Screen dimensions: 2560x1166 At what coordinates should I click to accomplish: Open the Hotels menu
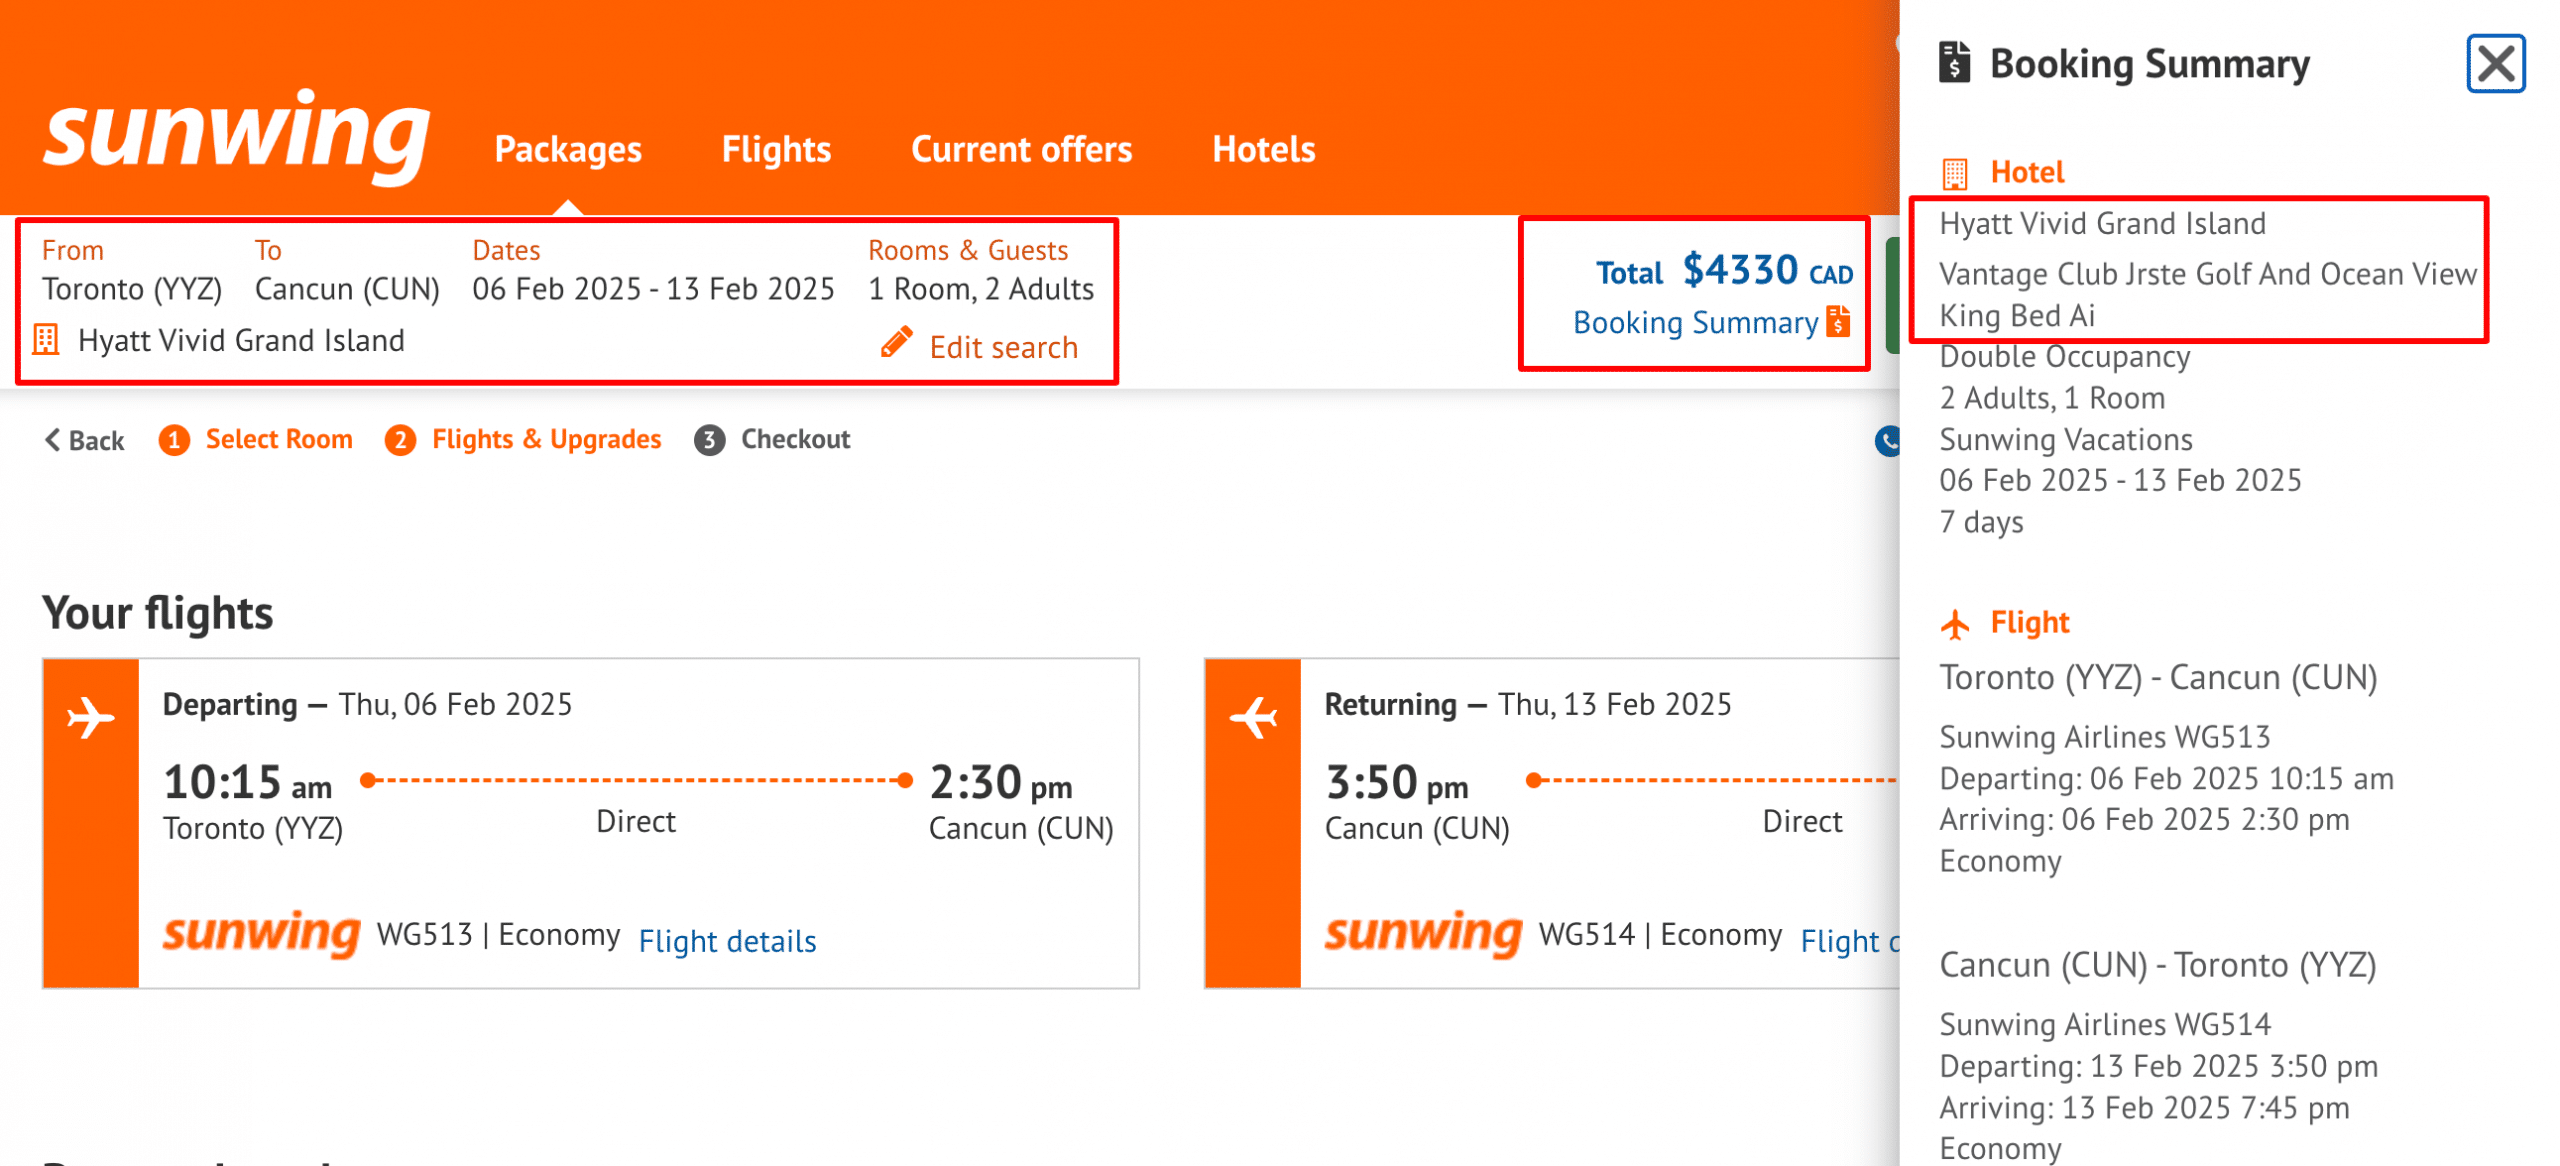click(1263, 149)
